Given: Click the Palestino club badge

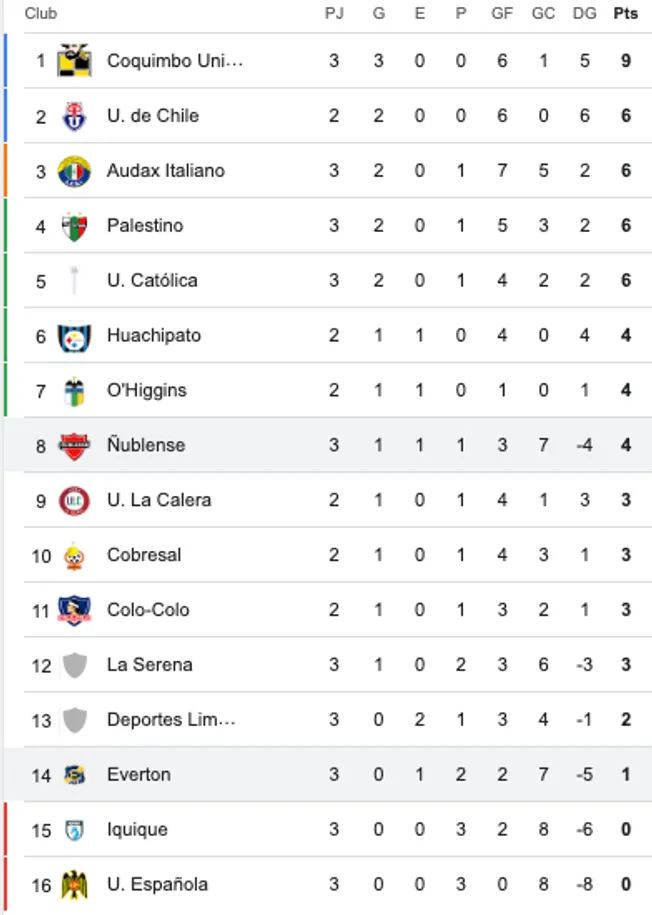Looking at the screenshot, I should tap(70, 225).
